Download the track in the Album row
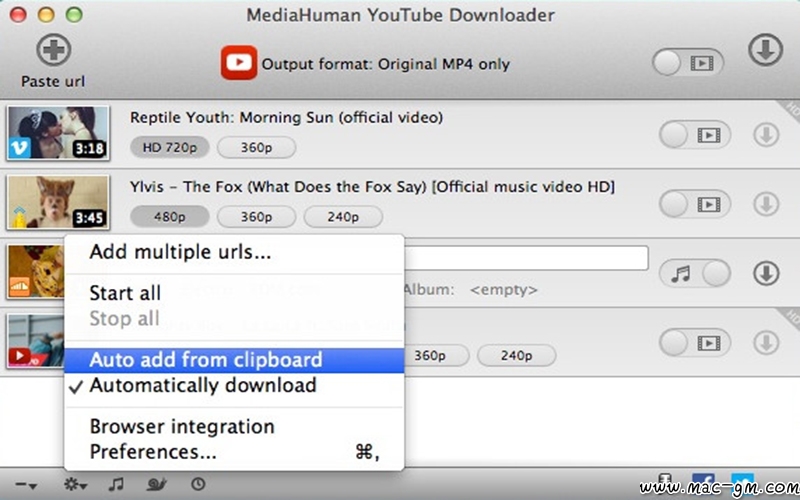 (766, 273)
